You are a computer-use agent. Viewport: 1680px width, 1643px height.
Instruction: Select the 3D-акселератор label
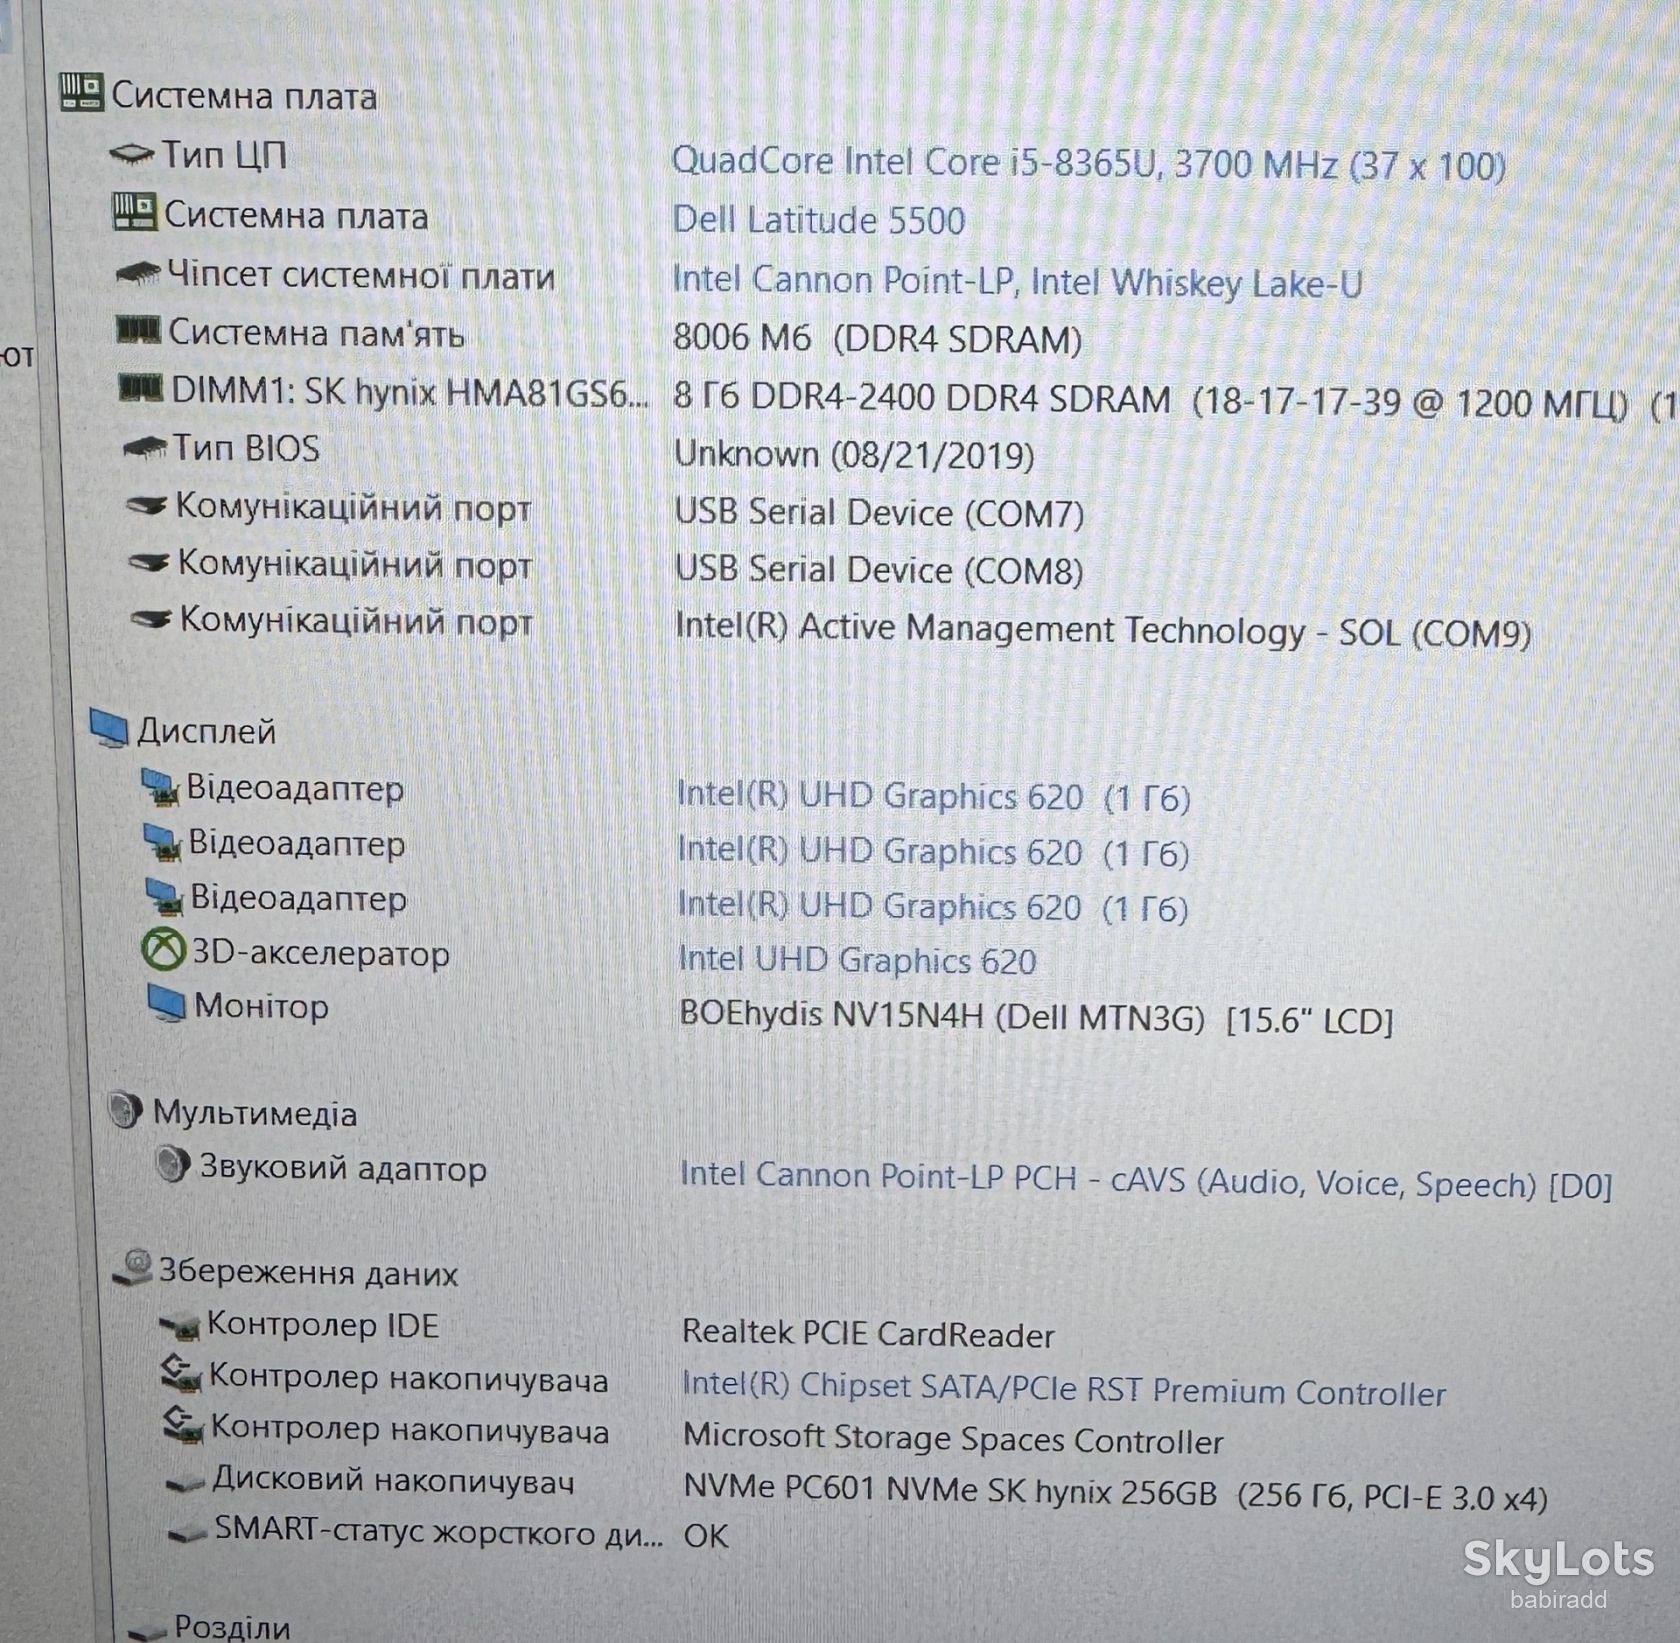pyautogui.click(x=320, y=953)
